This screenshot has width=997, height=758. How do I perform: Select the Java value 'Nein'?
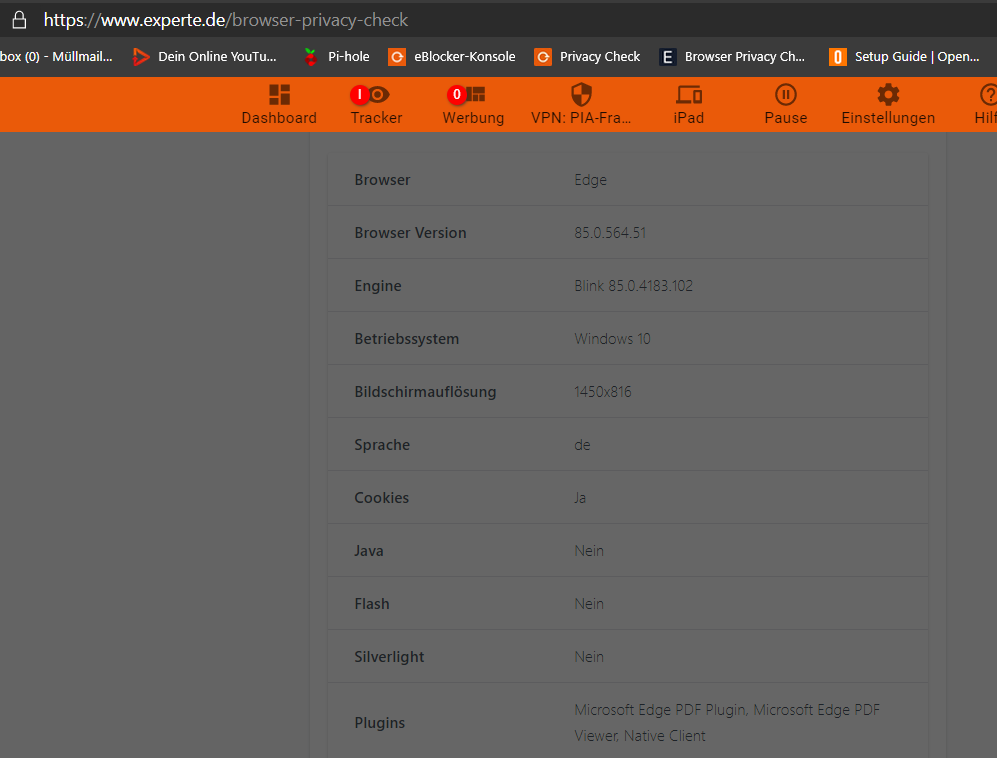589,551
